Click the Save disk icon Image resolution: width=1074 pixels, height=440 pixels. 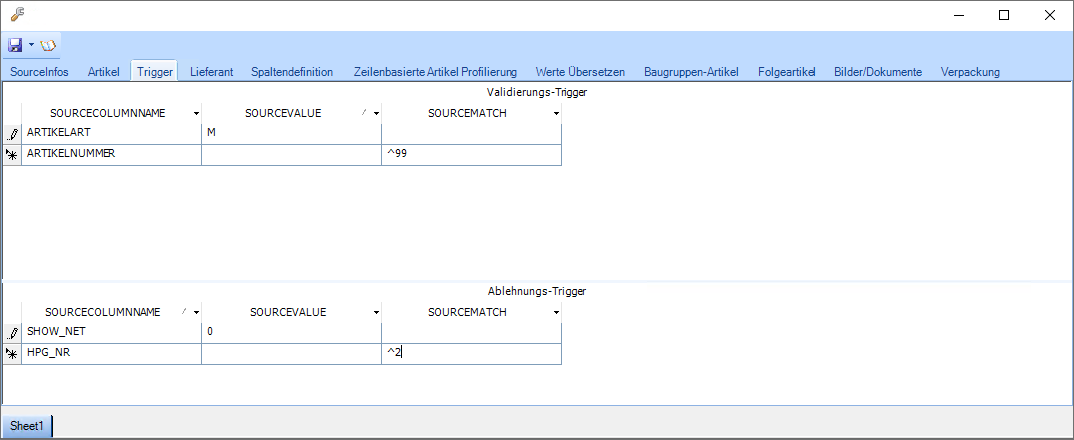[16, 45]
